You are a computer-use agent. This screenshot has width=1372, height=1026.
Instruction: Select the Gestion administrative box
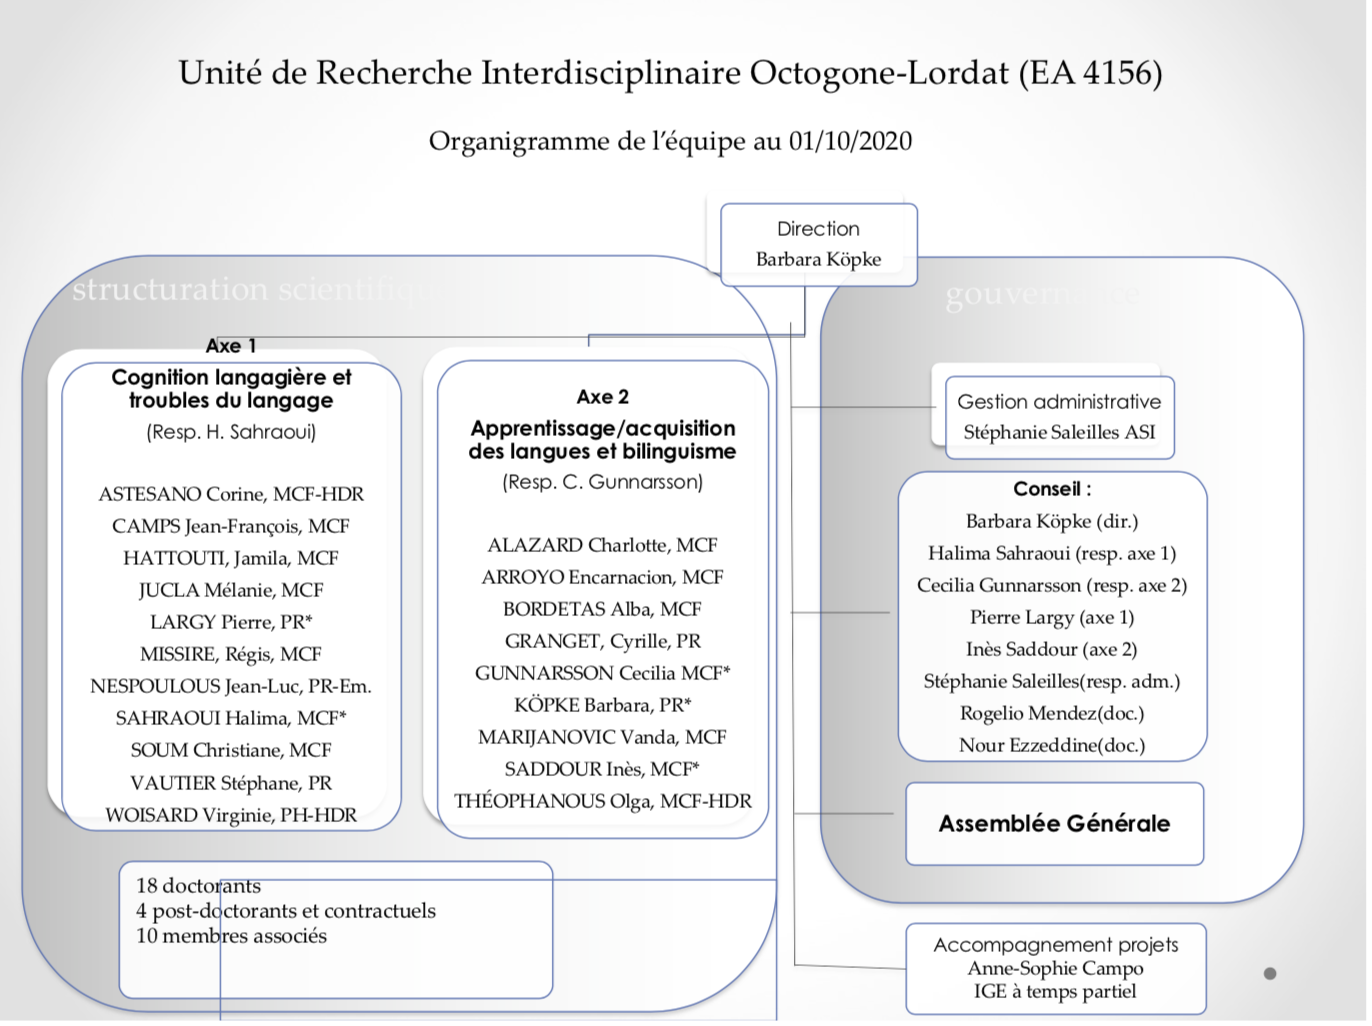(x=1059, y=416)
